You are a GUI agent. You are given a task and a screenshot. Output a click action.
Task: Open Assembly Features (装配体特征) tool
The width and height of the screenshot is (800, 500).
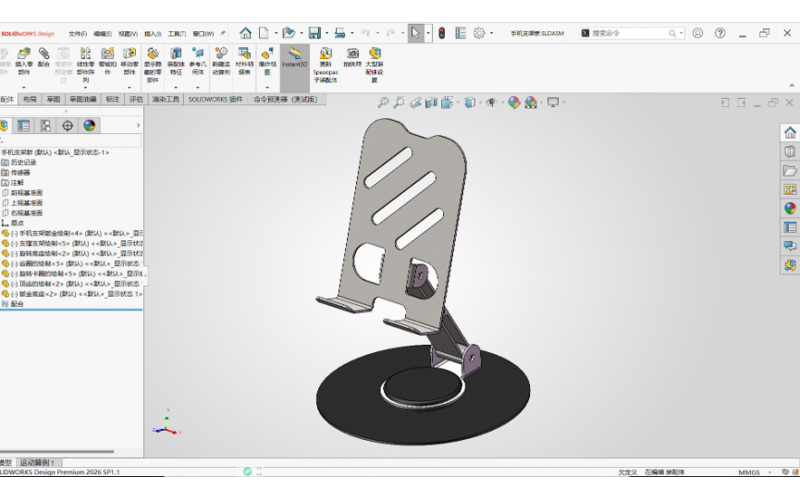(x=176, y=62)
